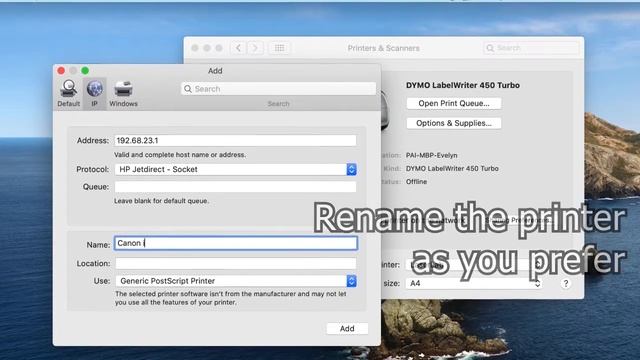
Task: Click 'Leave blank for default queue.' hint
Action: click(x=162, y=201)
